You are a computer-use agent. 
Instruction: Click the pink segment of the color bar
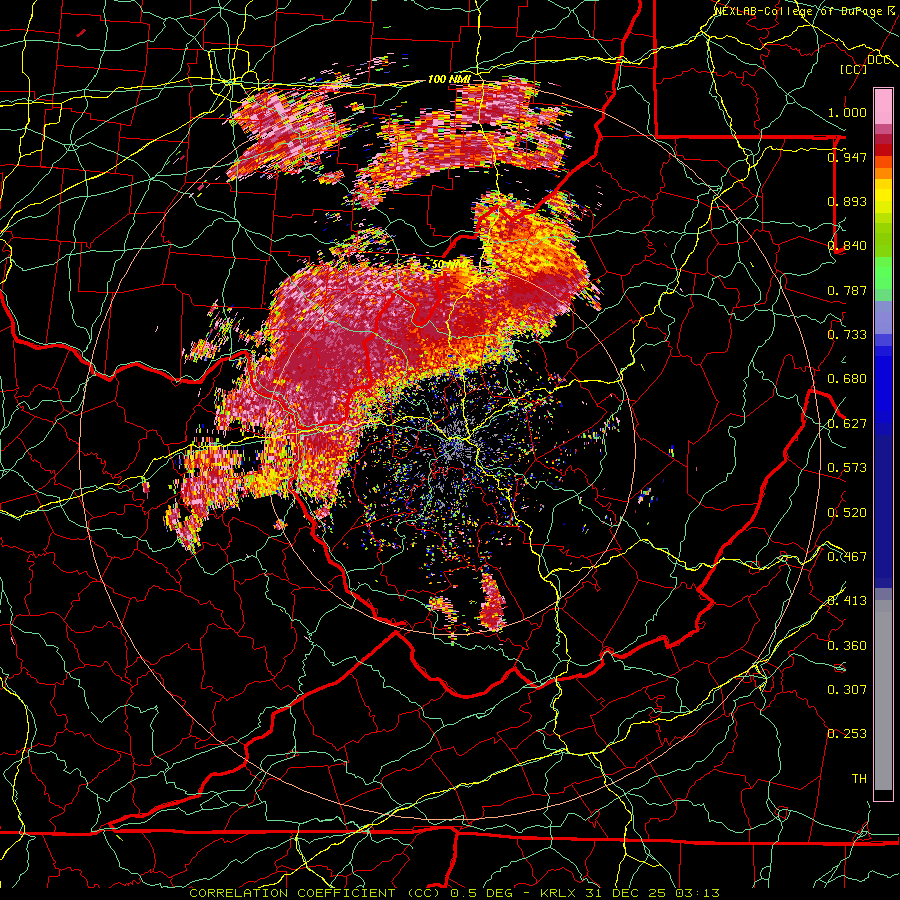(883, 106)
